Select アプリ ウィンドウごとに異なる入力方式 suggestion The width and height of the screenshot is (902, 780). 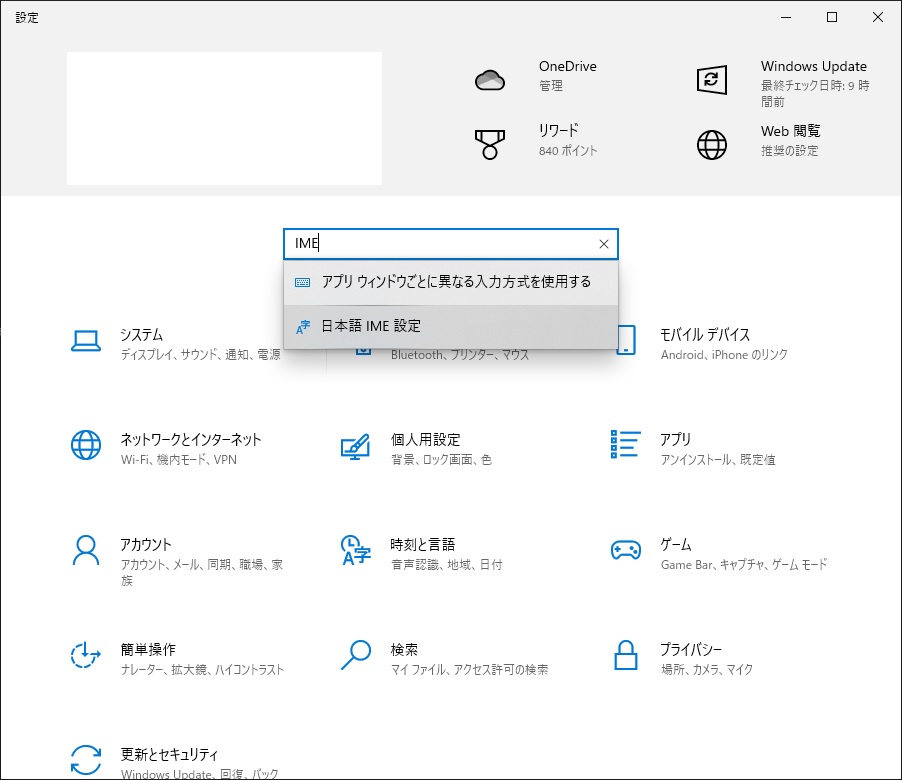pos(450,282)
